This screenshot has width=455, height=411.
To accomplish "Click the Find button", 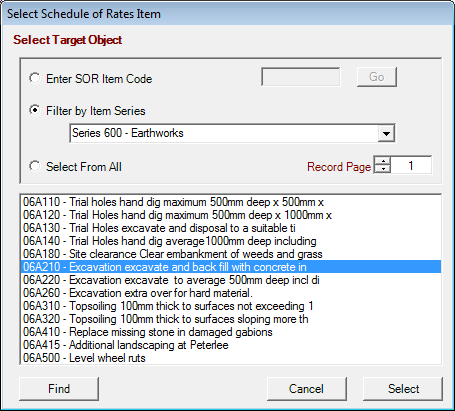I will click(59, 389).
